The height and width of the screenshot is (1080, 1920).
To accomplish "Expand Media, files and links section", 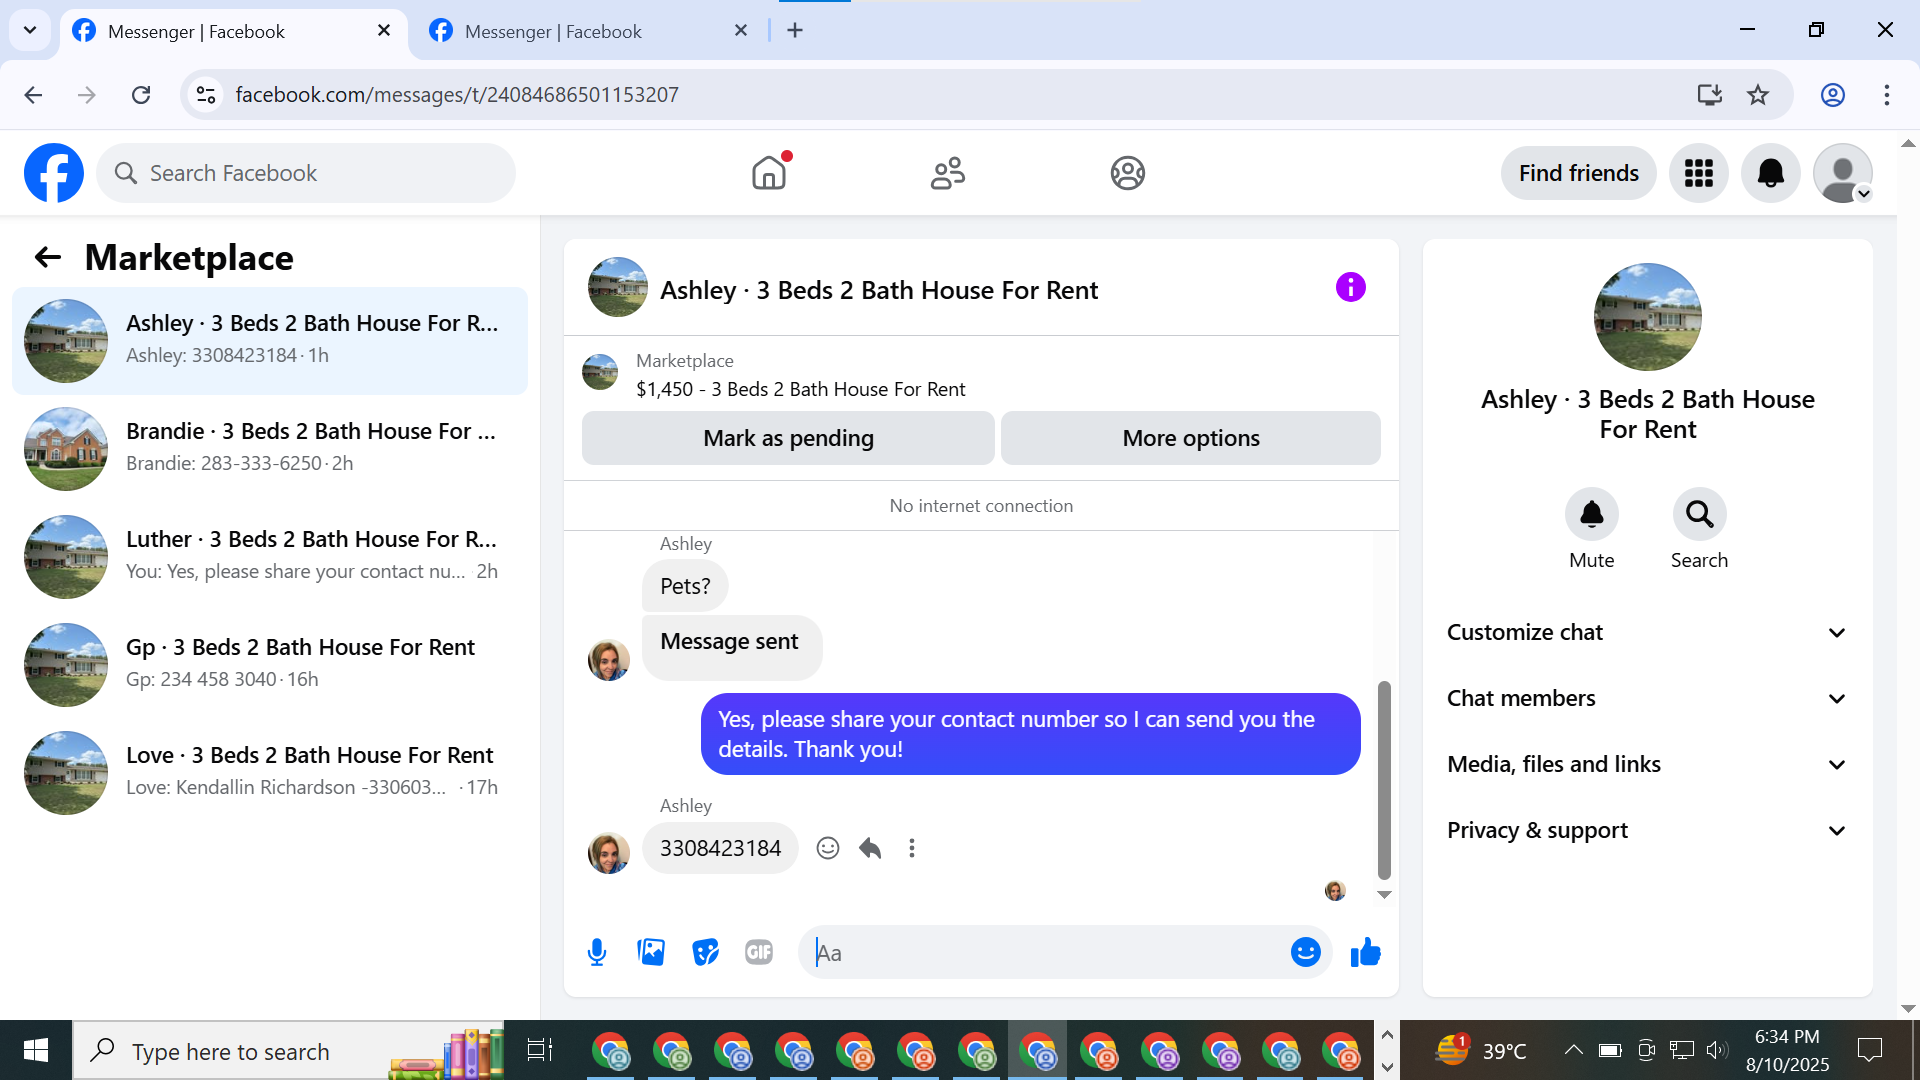I will tap(1646, 764).
